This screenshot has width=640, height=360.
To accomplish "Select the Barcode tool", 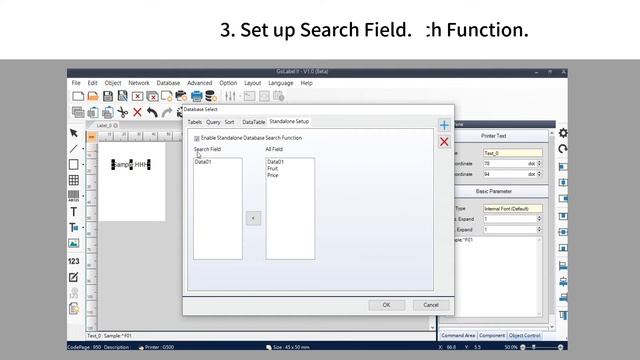I will click(x=74, y=196).
